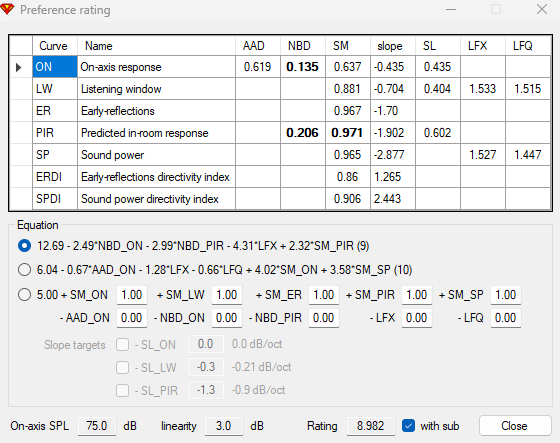Select the ER curve cell
This screenshot has width=560, height=443.
55,111
